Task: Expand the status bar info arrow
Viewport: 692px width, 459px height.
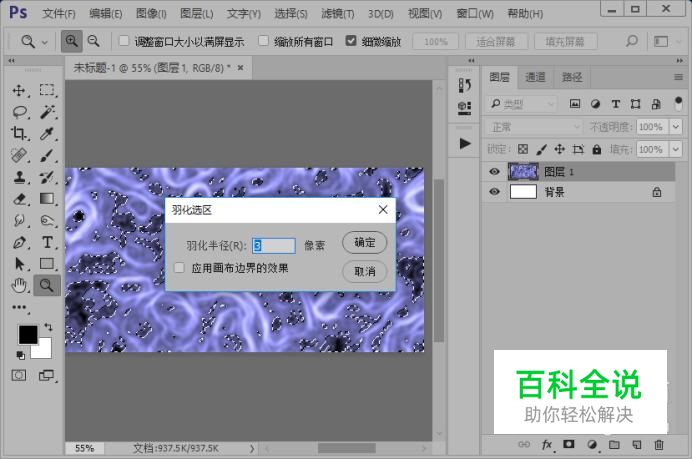Action: point(252,448)
